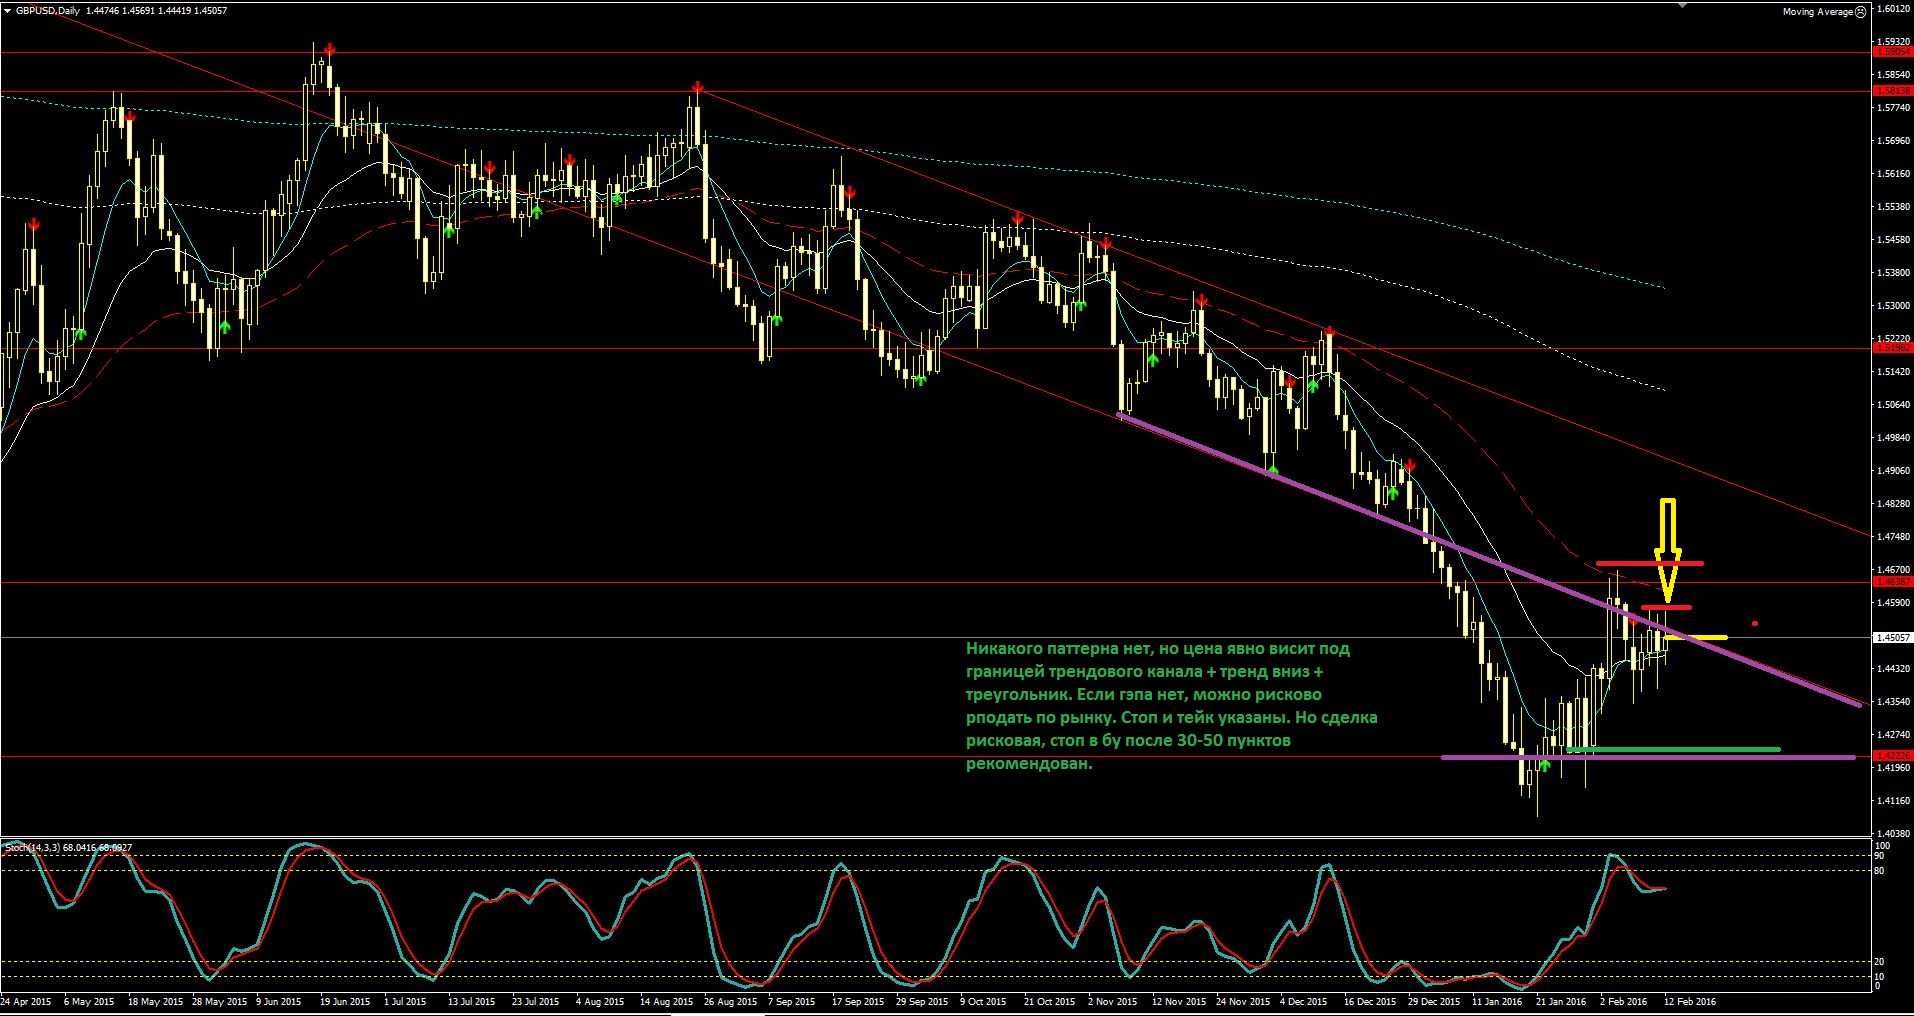This screenshot has width=1914, height=1016.
Task: Click the red 1.58138 price tag
Action: pyautogui.click(x=1892, y=91)
